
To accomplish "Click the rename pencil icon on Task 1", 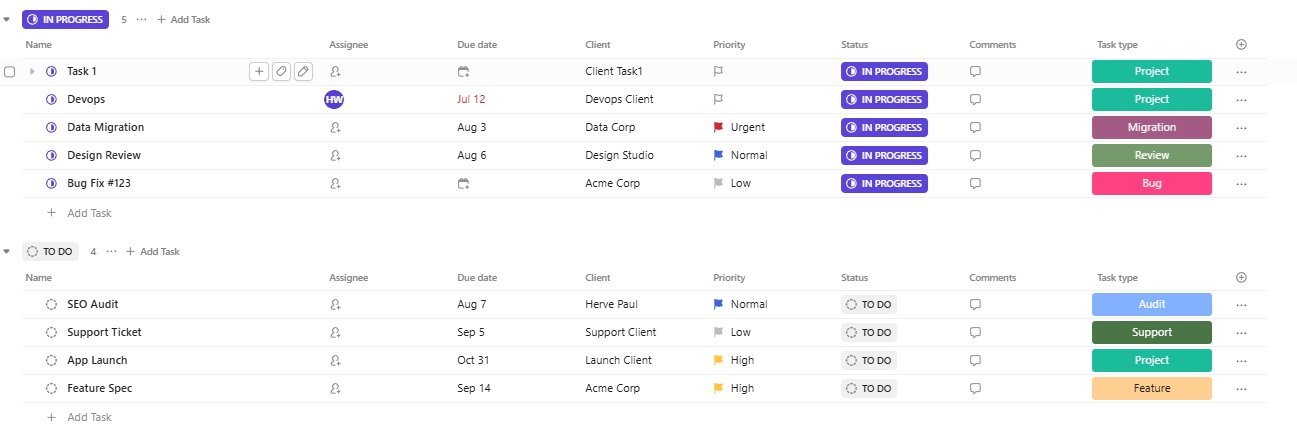I will (x=303, y=71).
